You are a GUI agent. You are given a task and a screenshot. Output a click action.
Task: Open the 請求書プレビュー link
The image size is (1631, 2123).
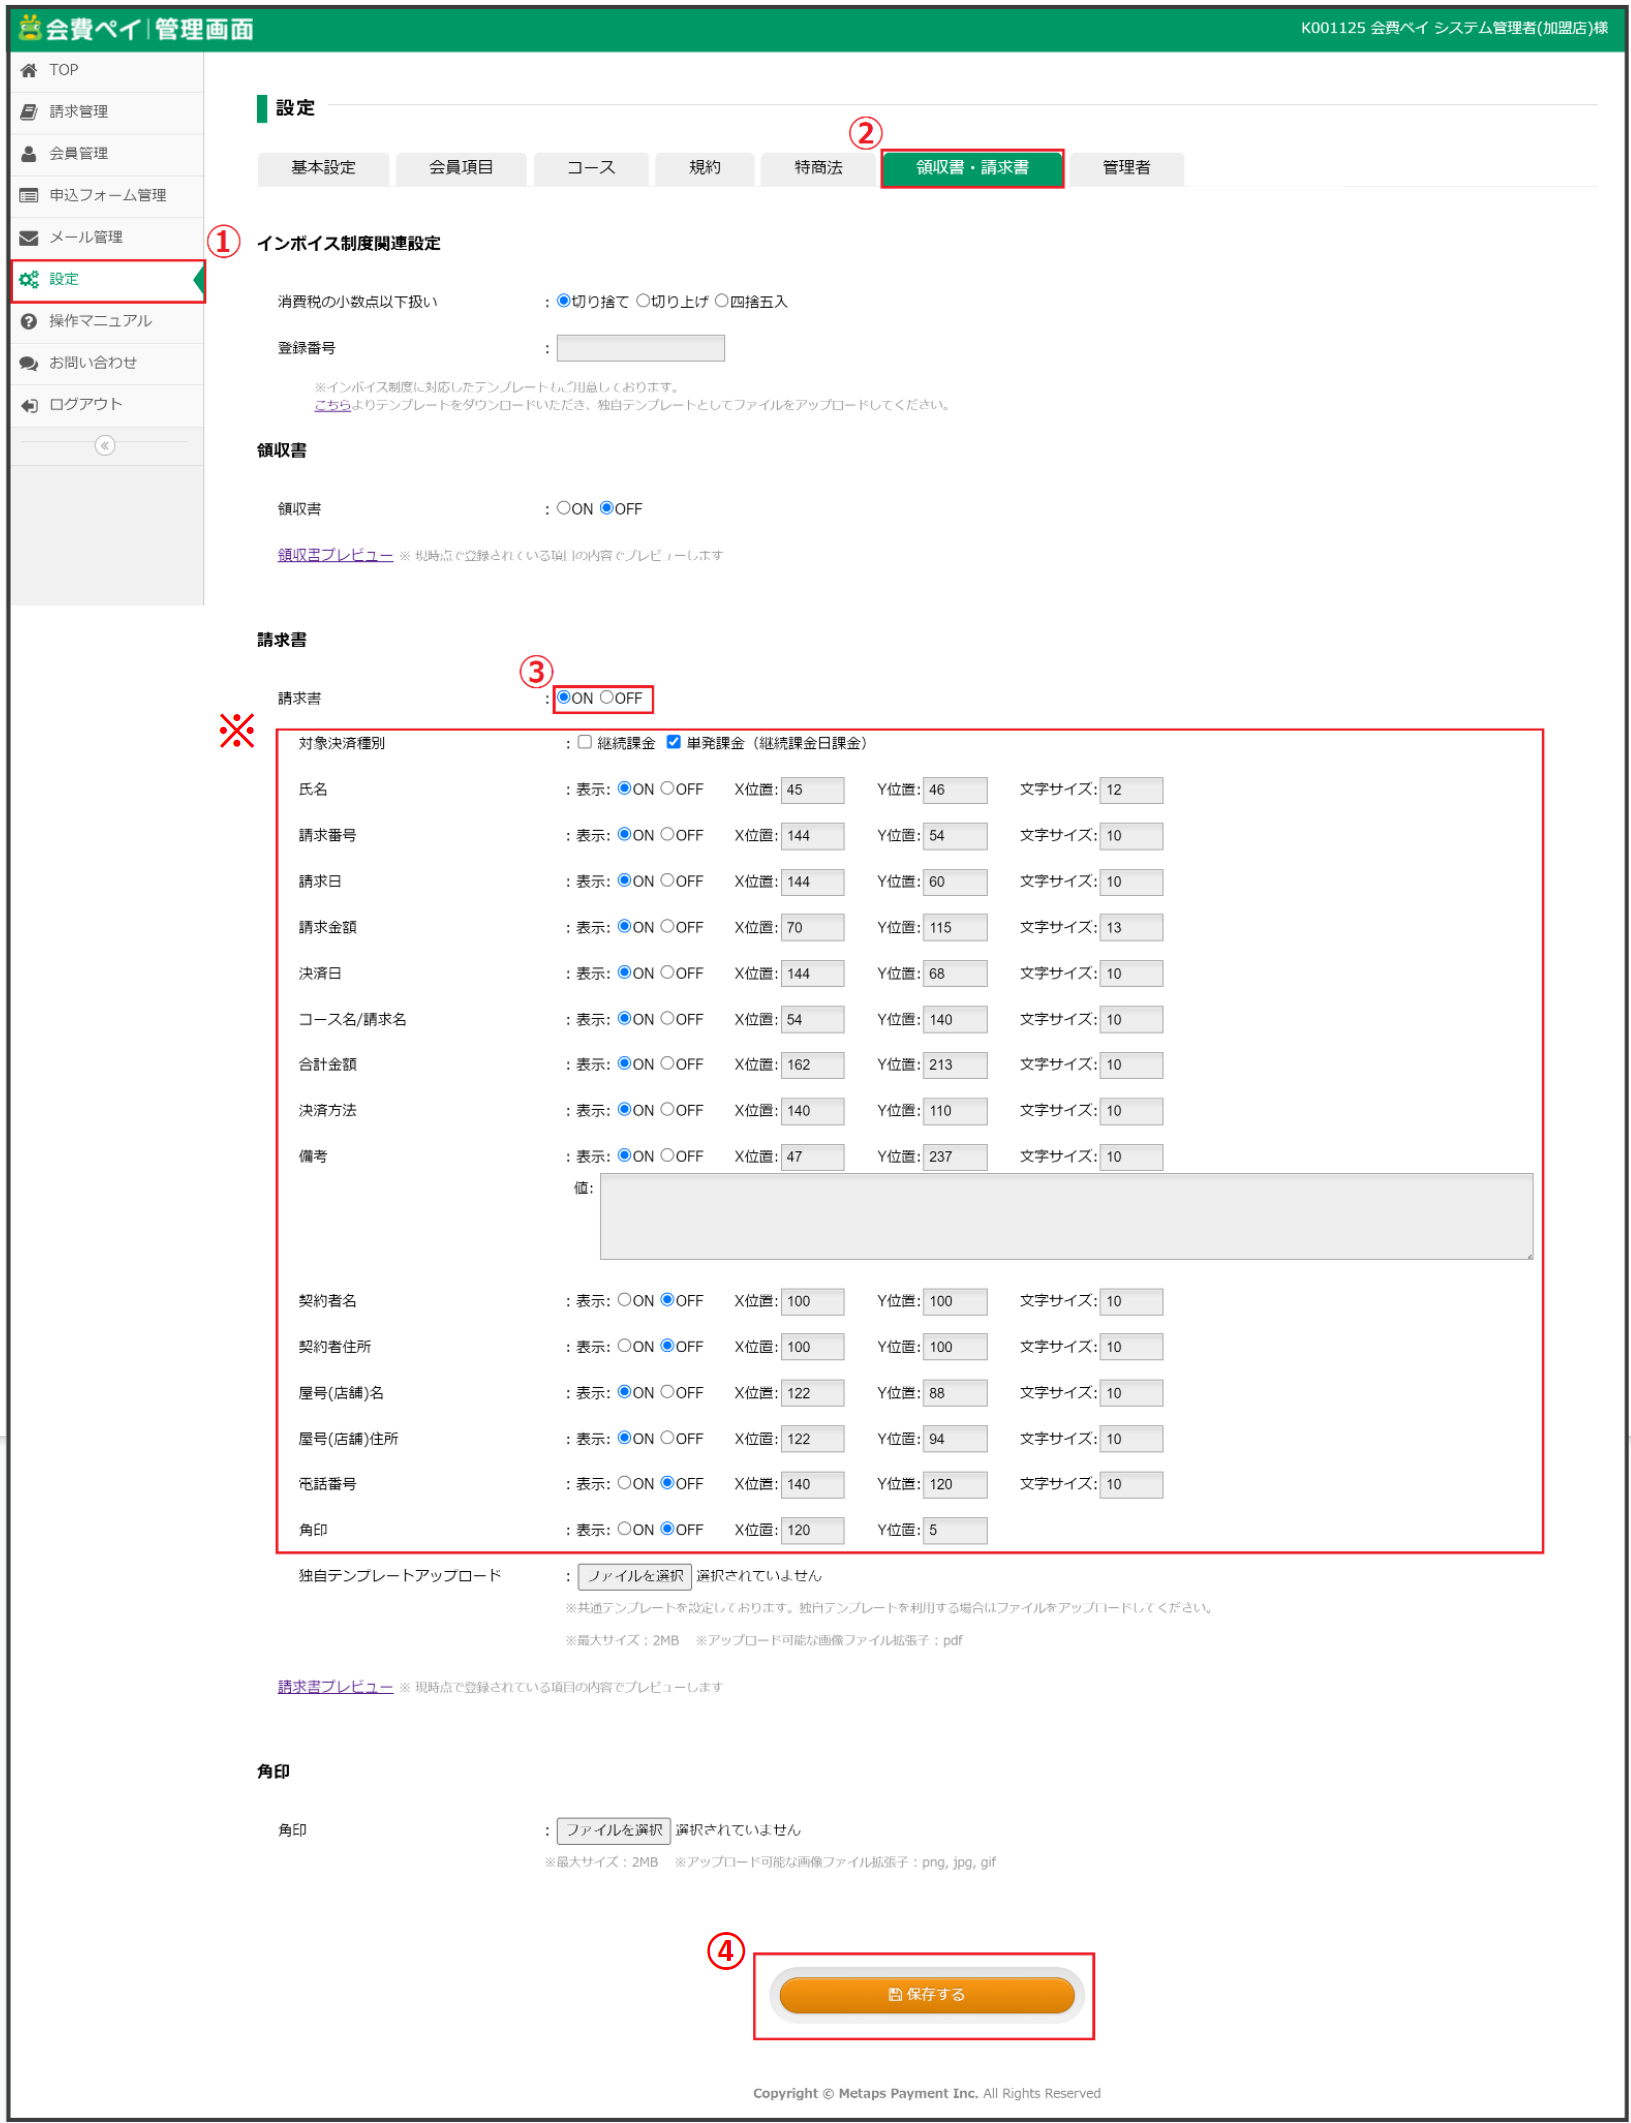[335, 1687]
